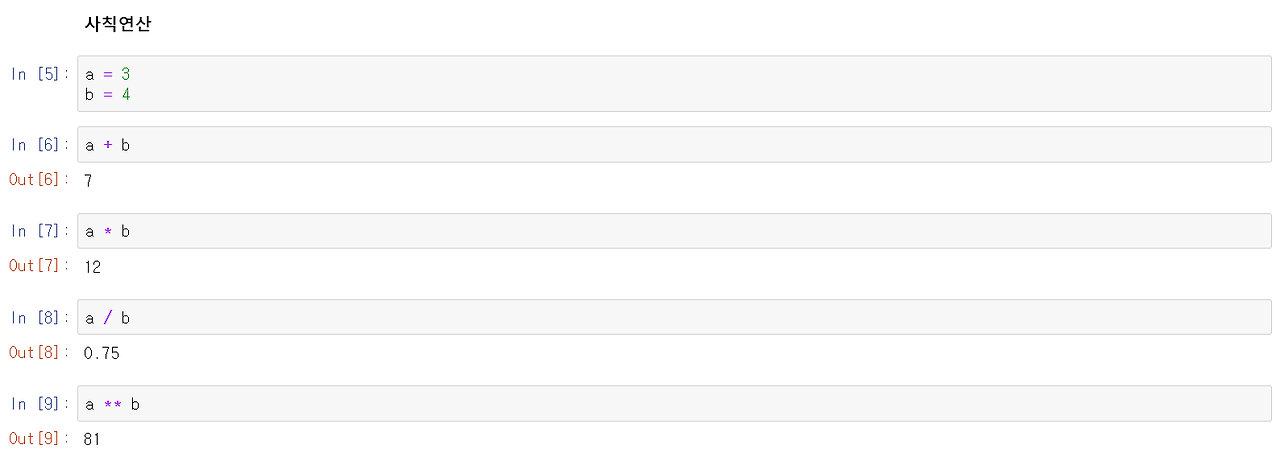The image size is (1280, 457).
Task: Click the In [9] prompt label
Action: [x=40, y=404]
